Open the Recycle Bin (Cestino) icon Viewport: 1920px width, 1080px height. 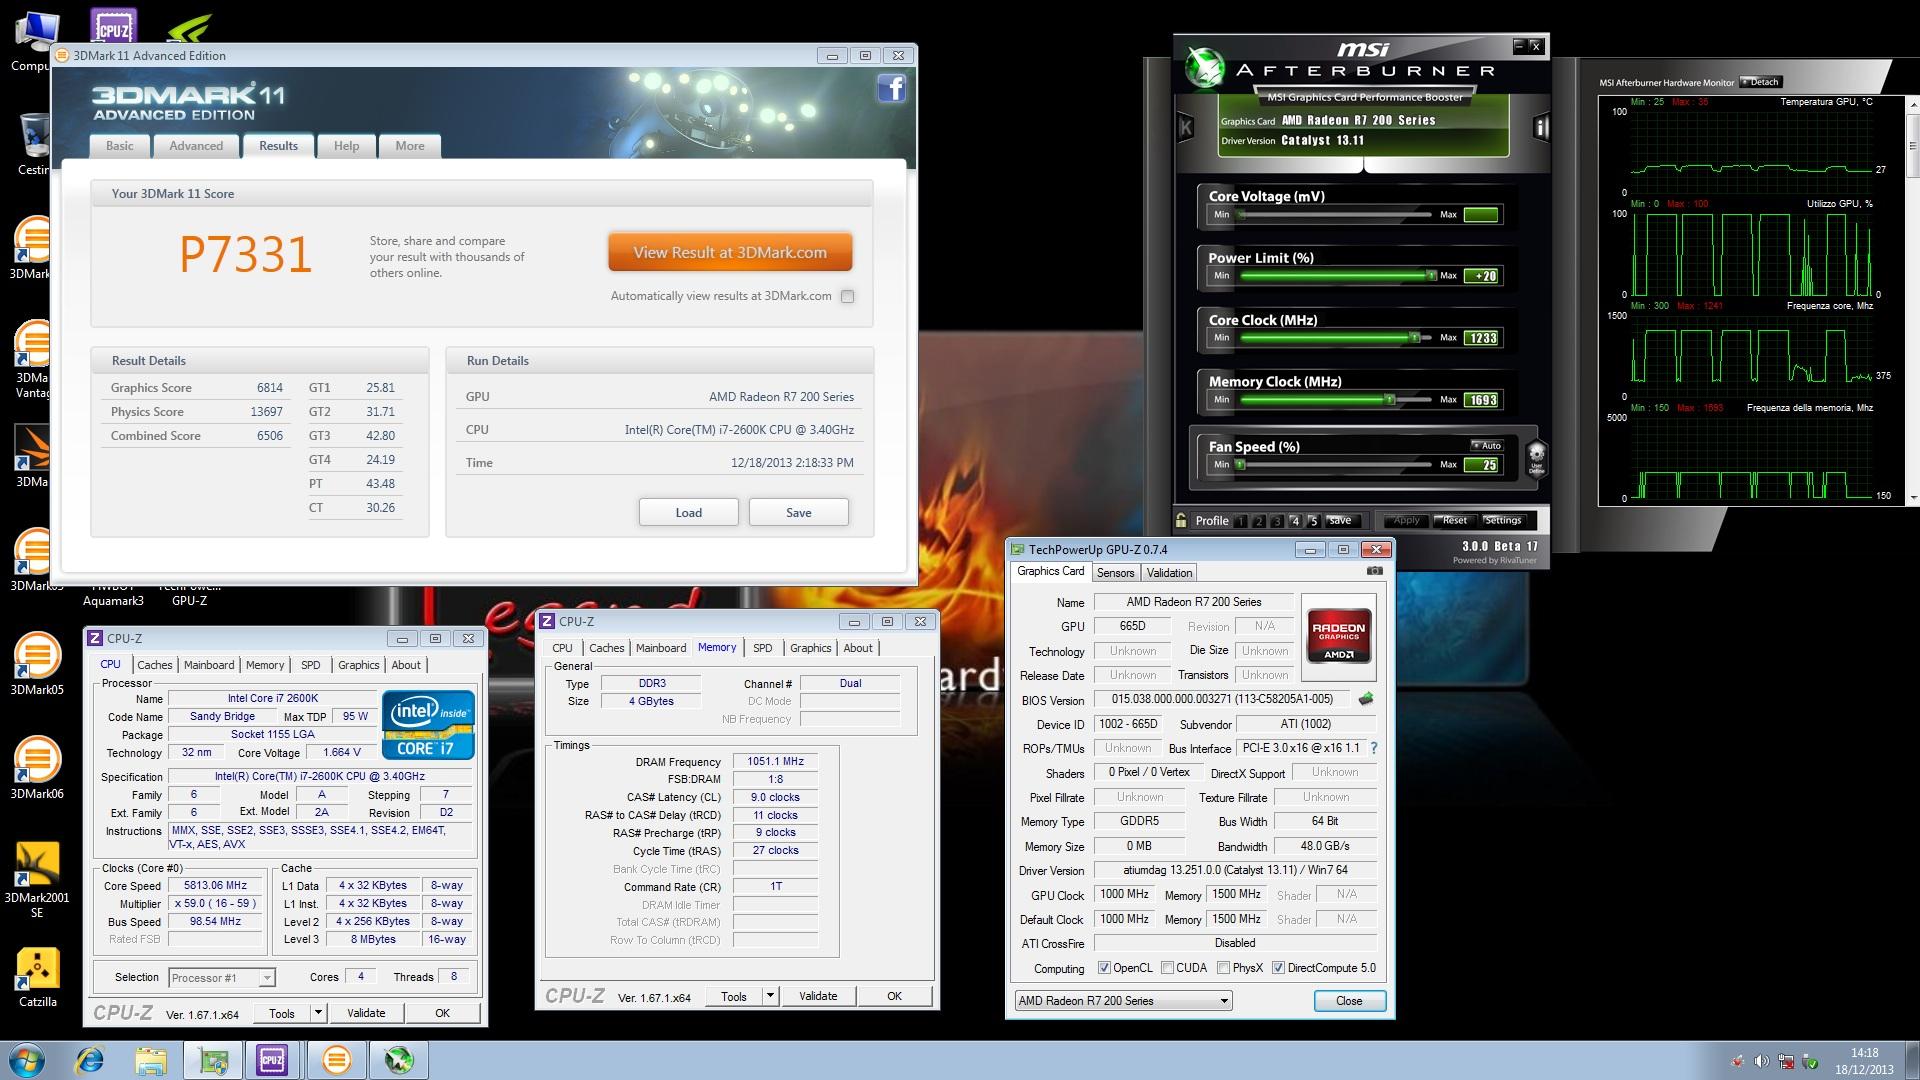coord(32,145)
